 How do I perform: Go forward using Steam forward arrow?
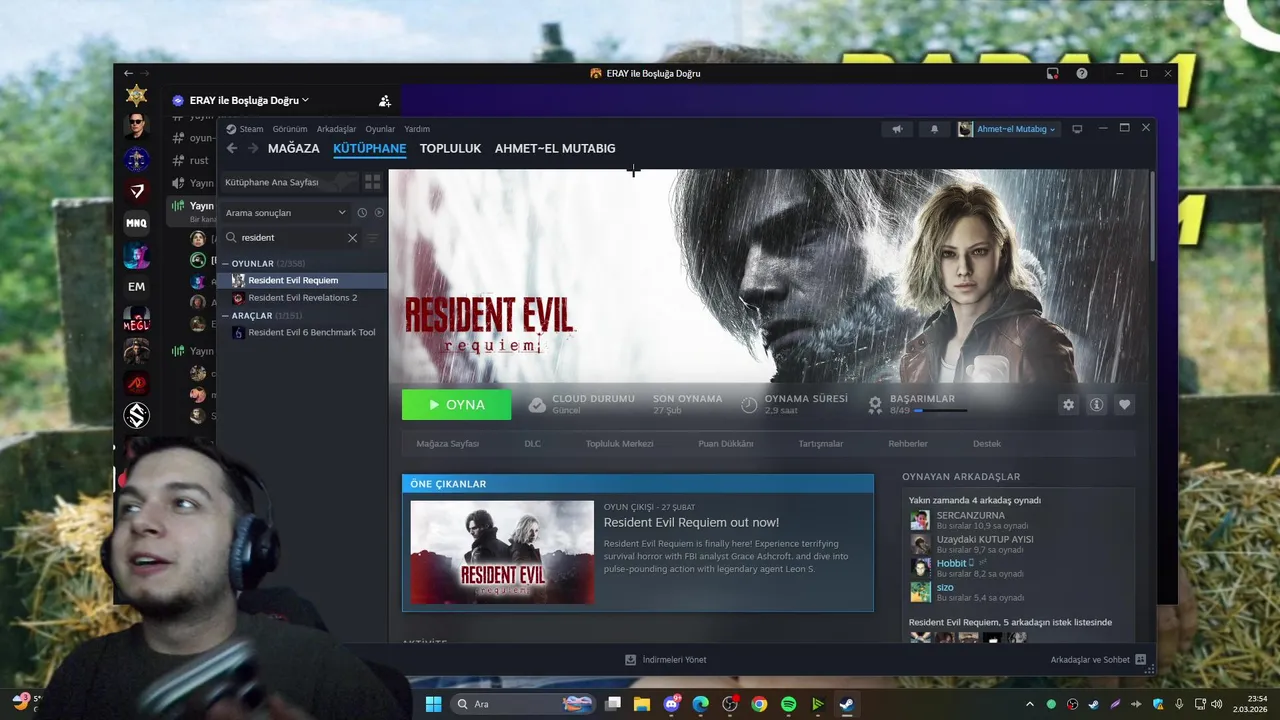coord(253,148)
